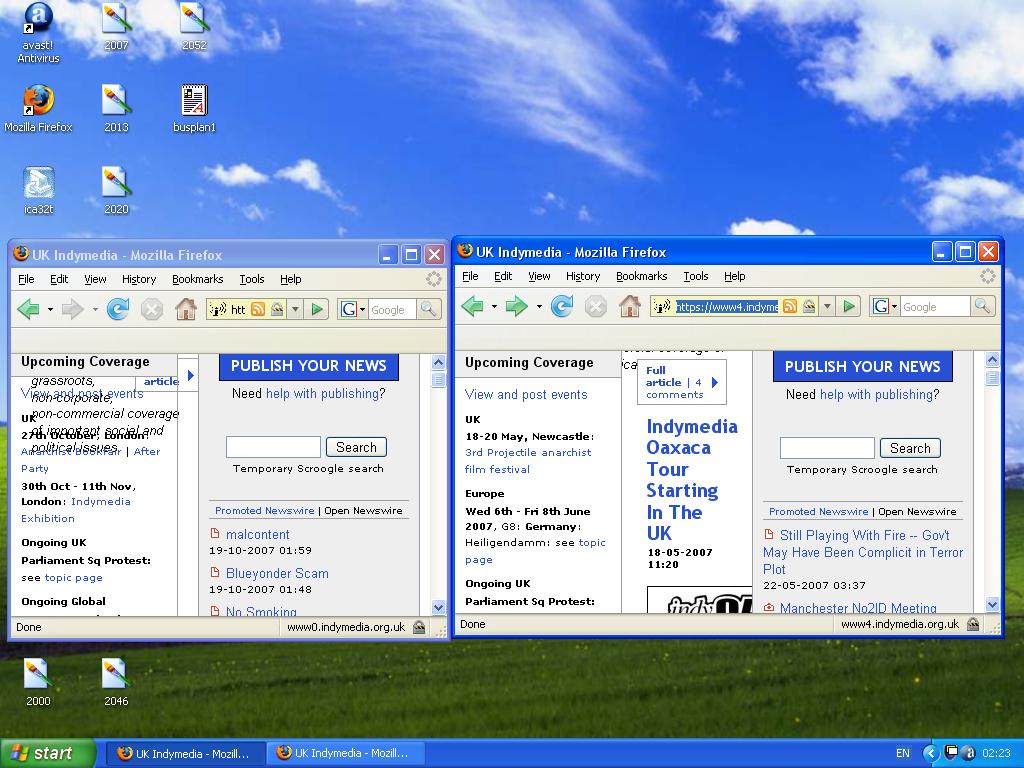Click the RSS feed icon in the right address bar
1024x768 pixels.
click(790, 306)
